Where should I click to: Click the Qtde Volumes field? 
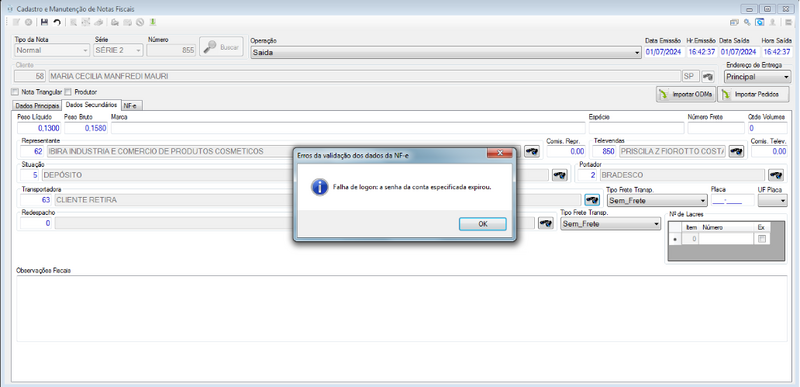coord(767,128)
